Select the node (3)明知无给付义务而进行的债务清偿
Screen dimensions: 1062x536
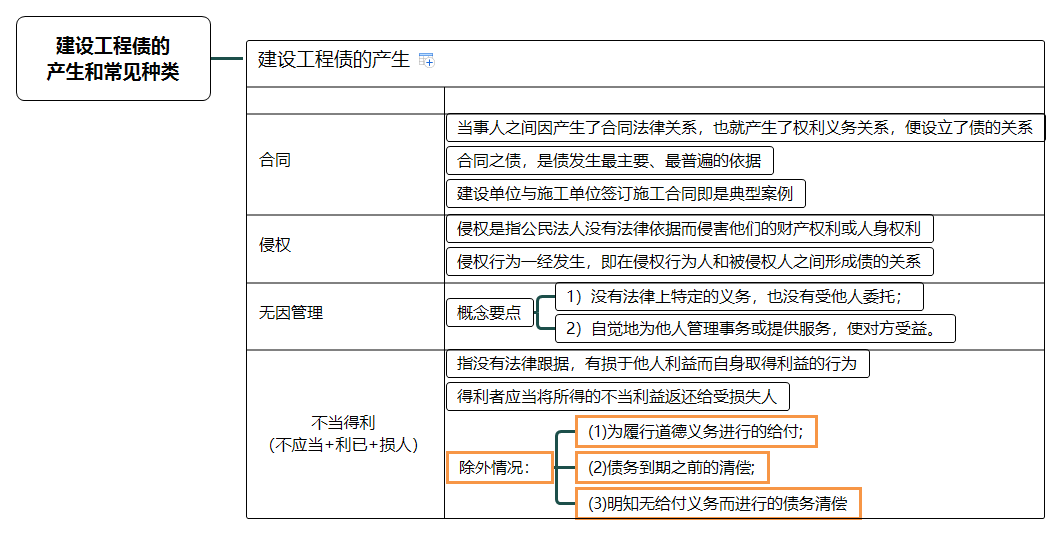pos(717,503)
